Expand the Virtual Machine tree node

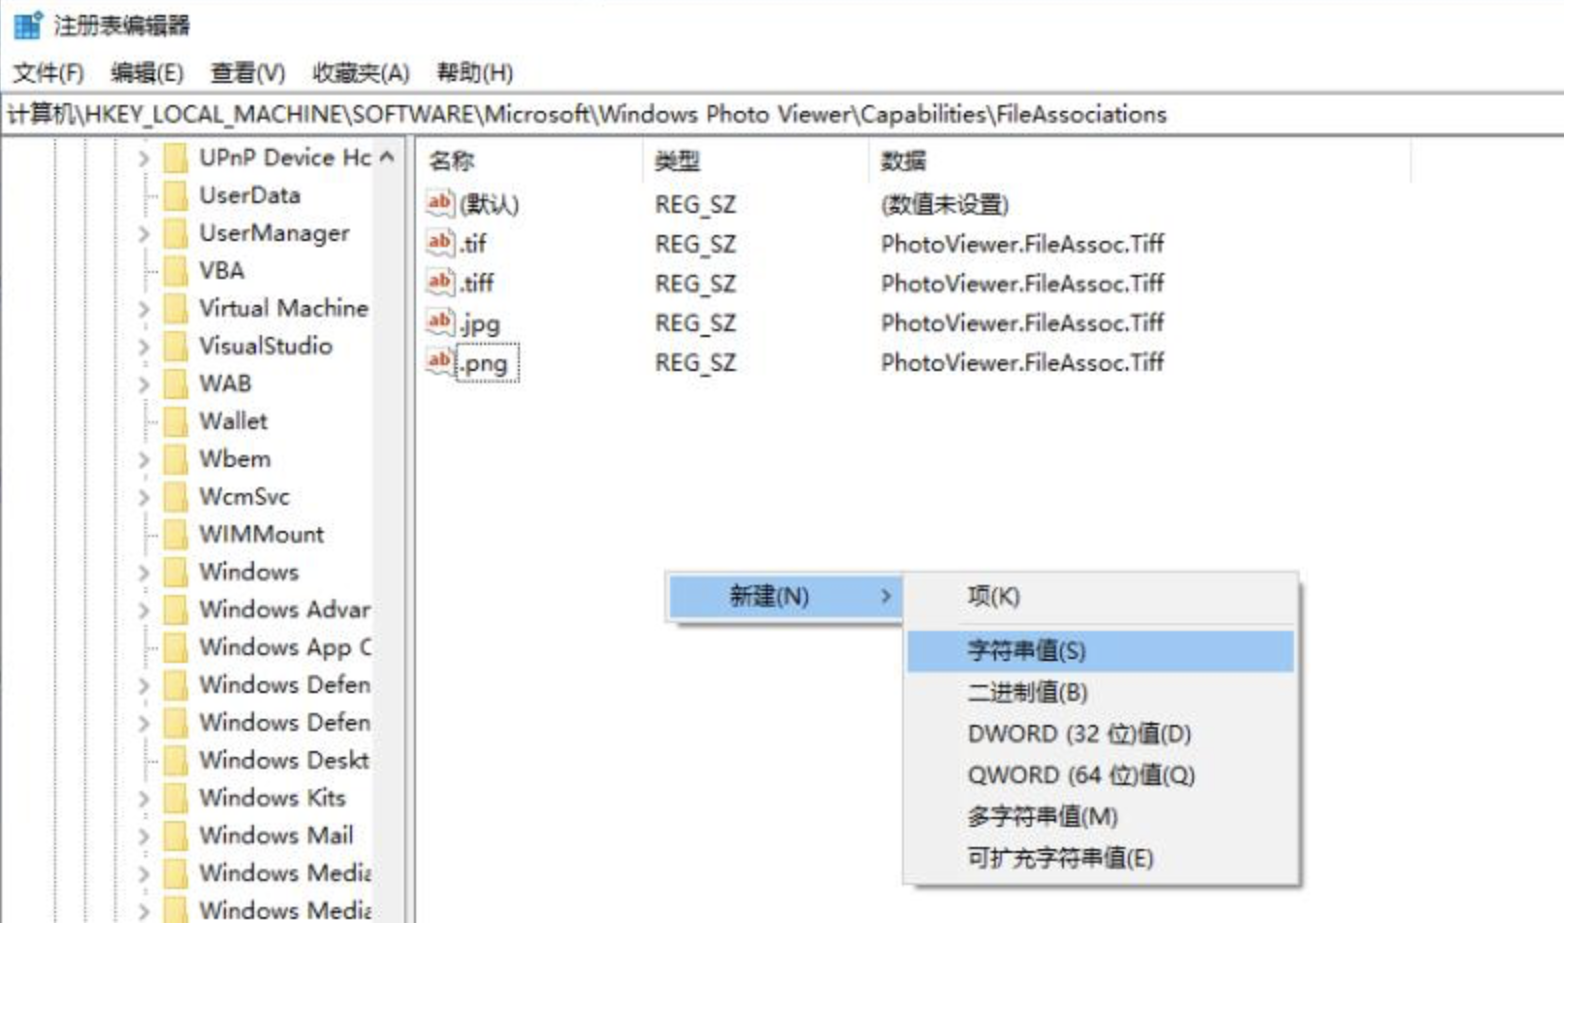pos(144,309)
